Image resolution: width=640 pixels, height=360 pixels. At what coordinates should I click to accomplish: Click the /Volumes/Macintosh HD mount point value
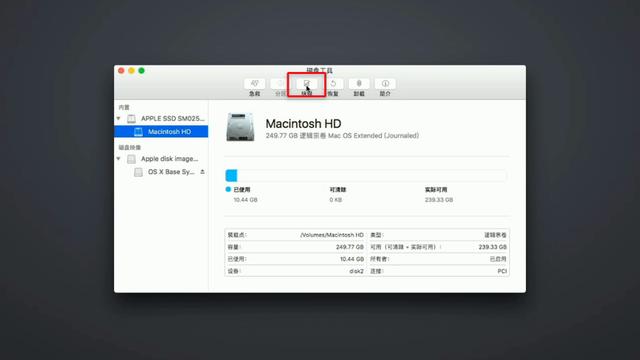click(332, 235)
